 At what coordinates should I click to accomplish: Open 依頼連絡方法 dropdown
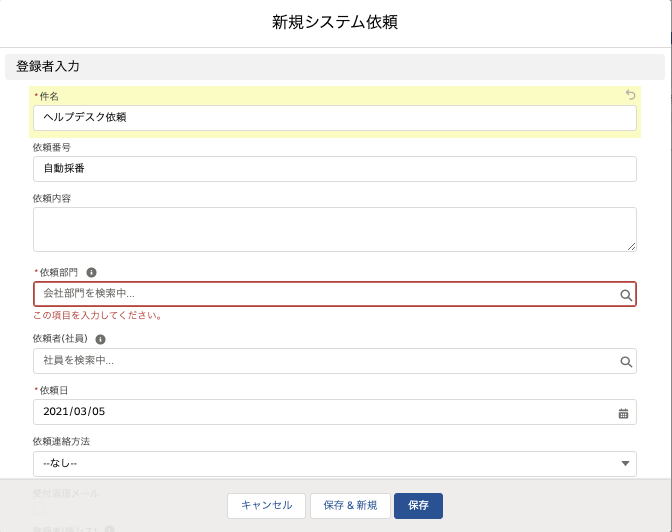(x=335, y=463)
